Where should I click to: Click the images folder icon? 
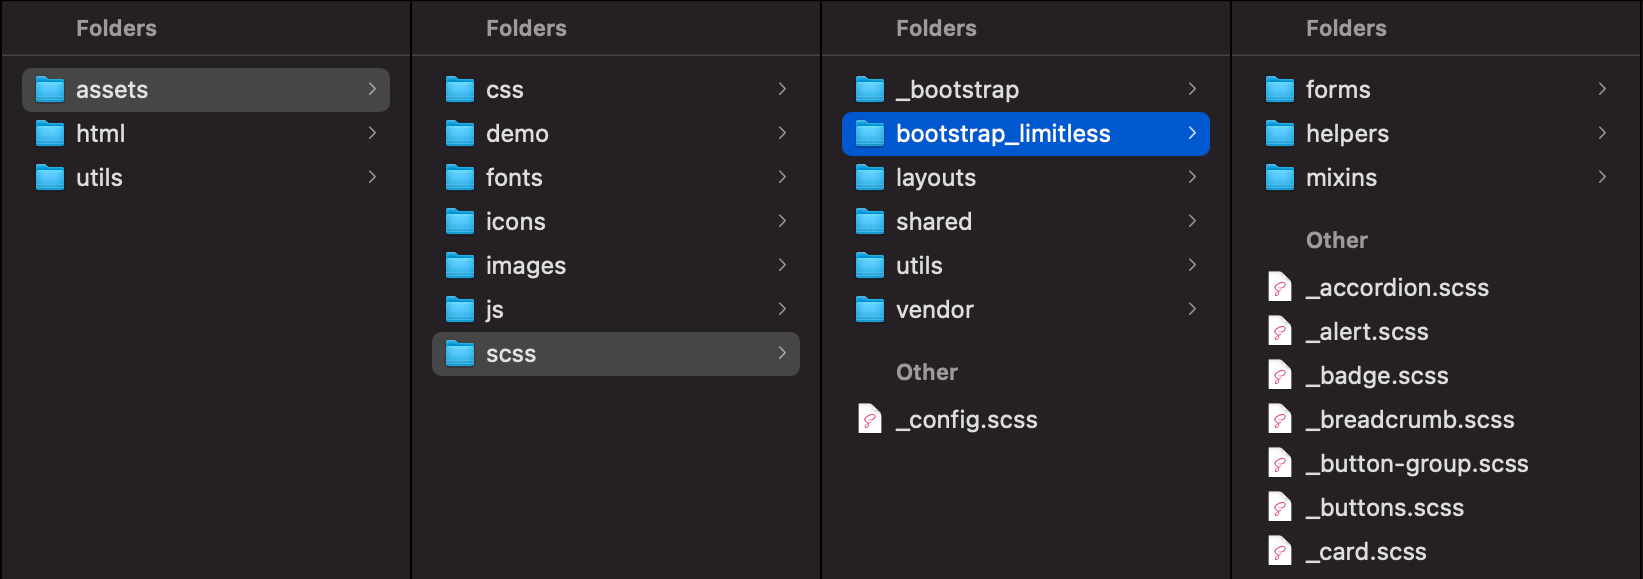[x=460, y=266]
